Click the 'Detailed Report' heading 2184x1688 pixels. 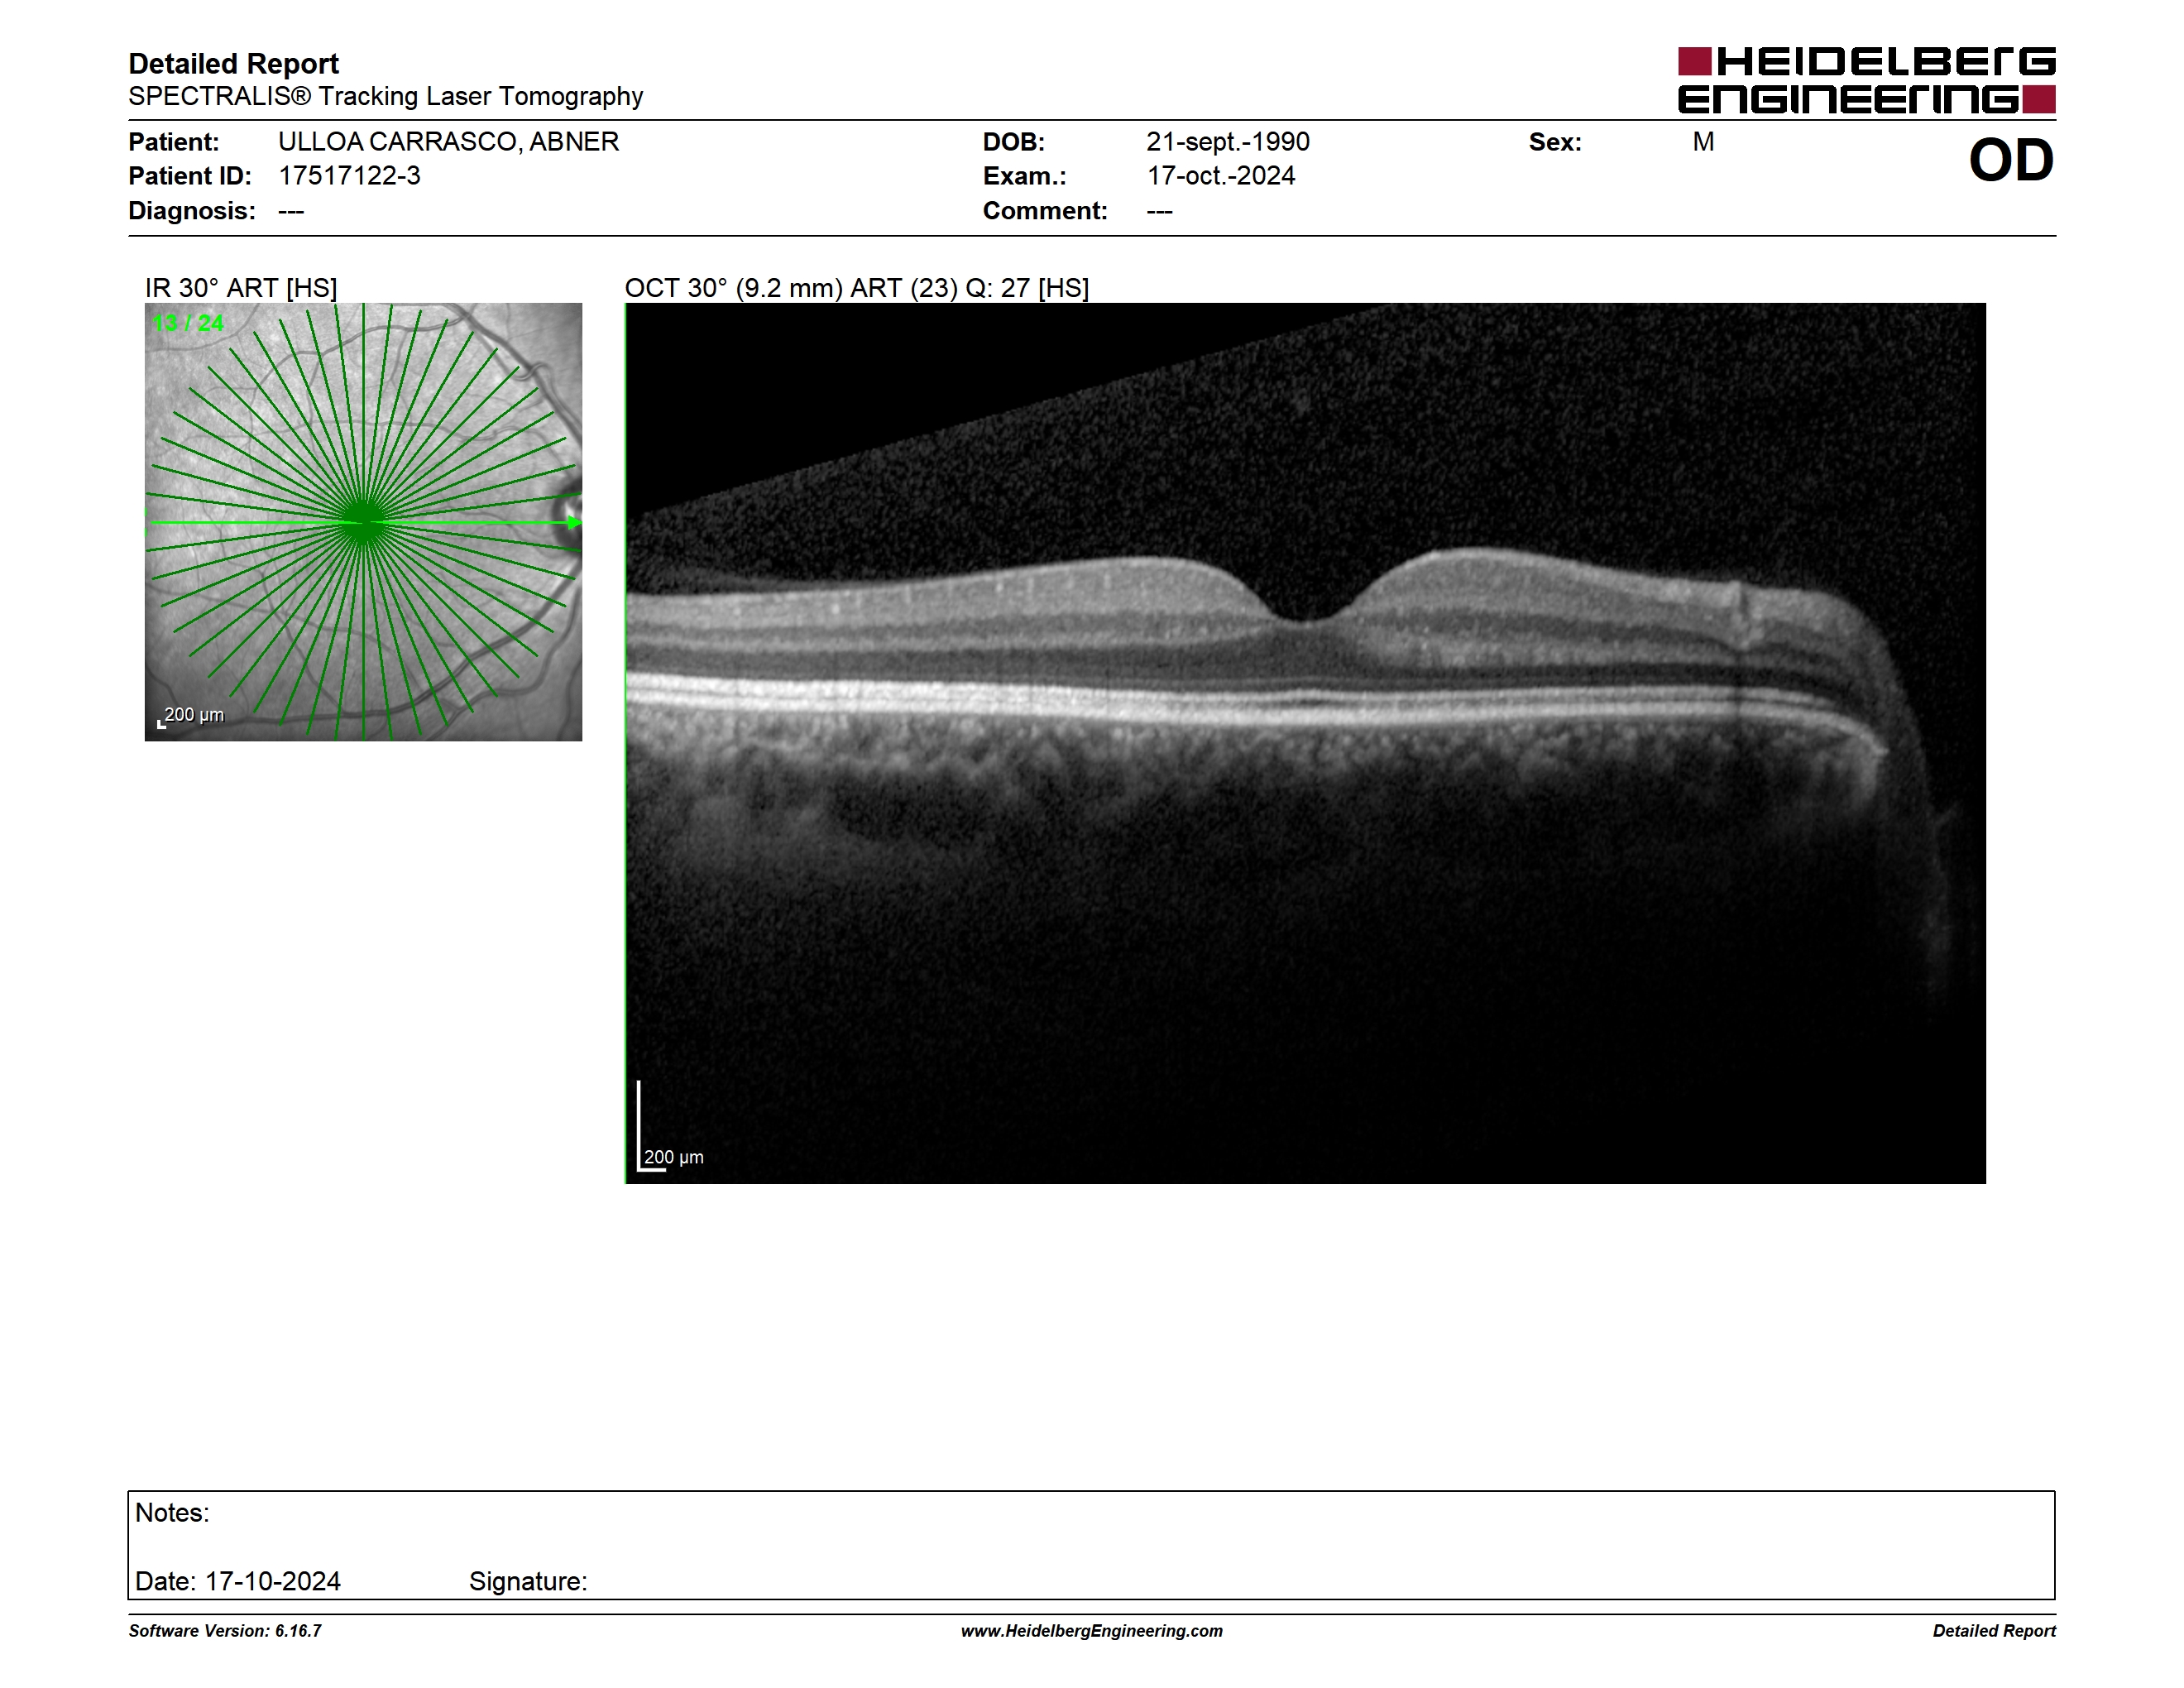pyautogui.click(x=233, y=64)
